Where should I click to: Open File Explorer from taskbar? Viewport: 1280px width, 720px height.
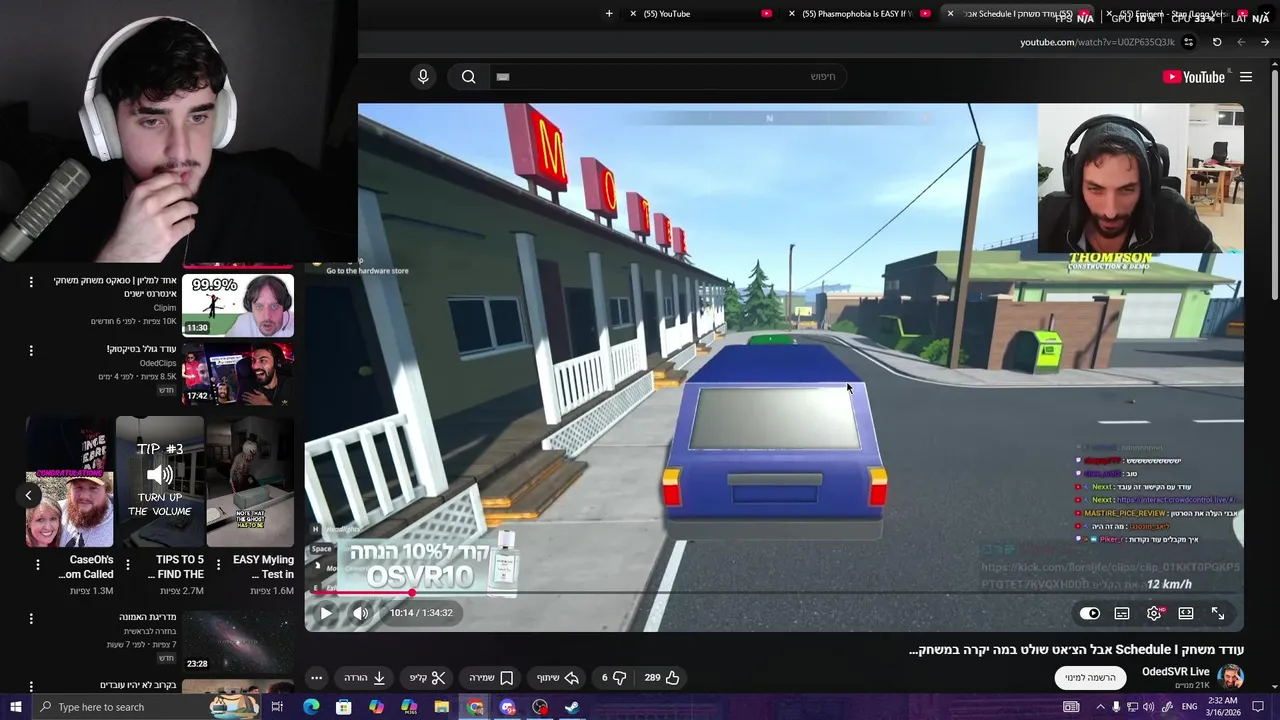pos(441,707)
